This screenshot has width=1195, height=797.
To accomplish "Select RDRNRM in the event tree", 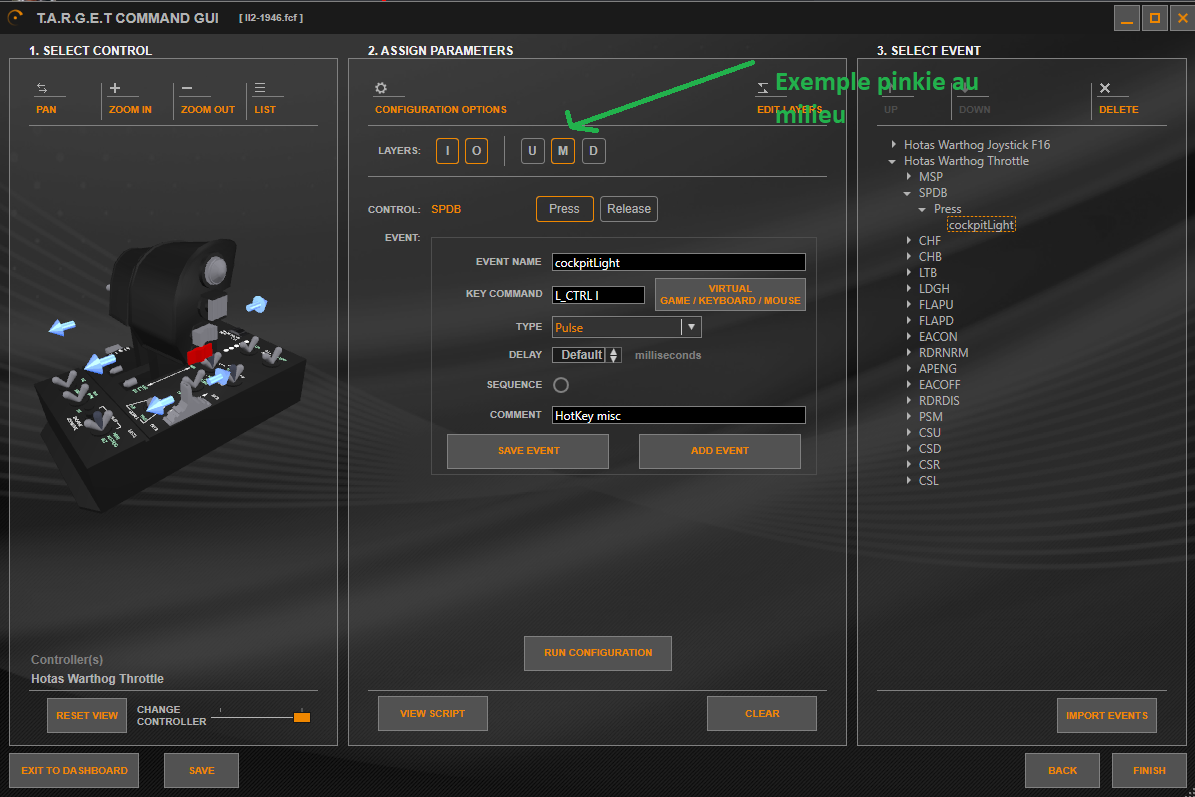I will pyautogui.click(x=944, y=353).
